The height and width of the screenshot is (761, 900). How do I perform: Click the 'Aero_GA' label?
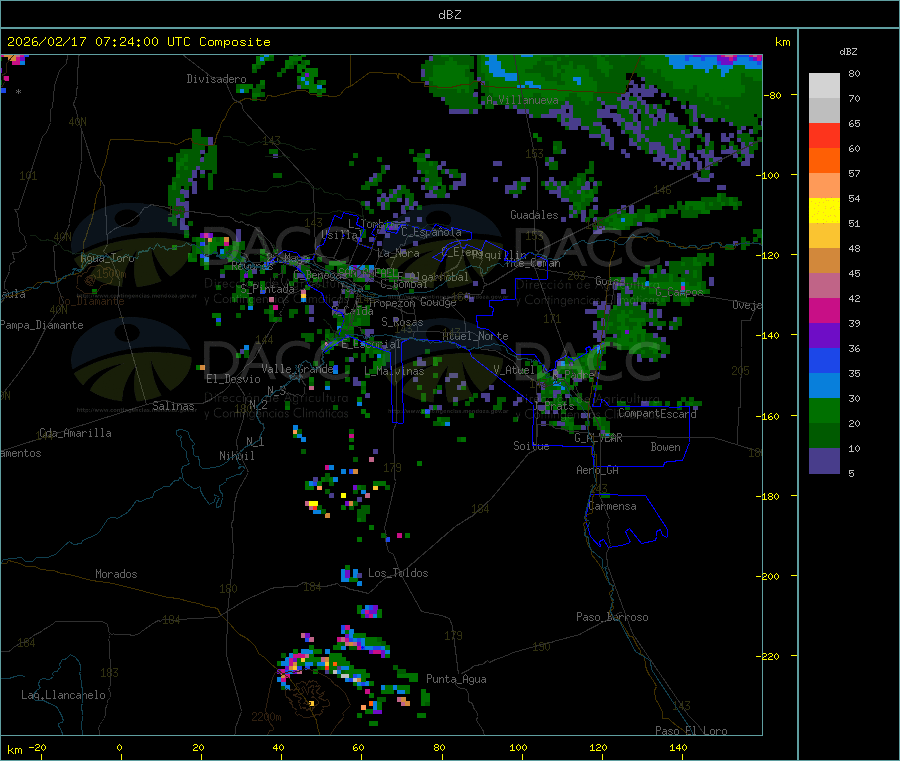597,470
